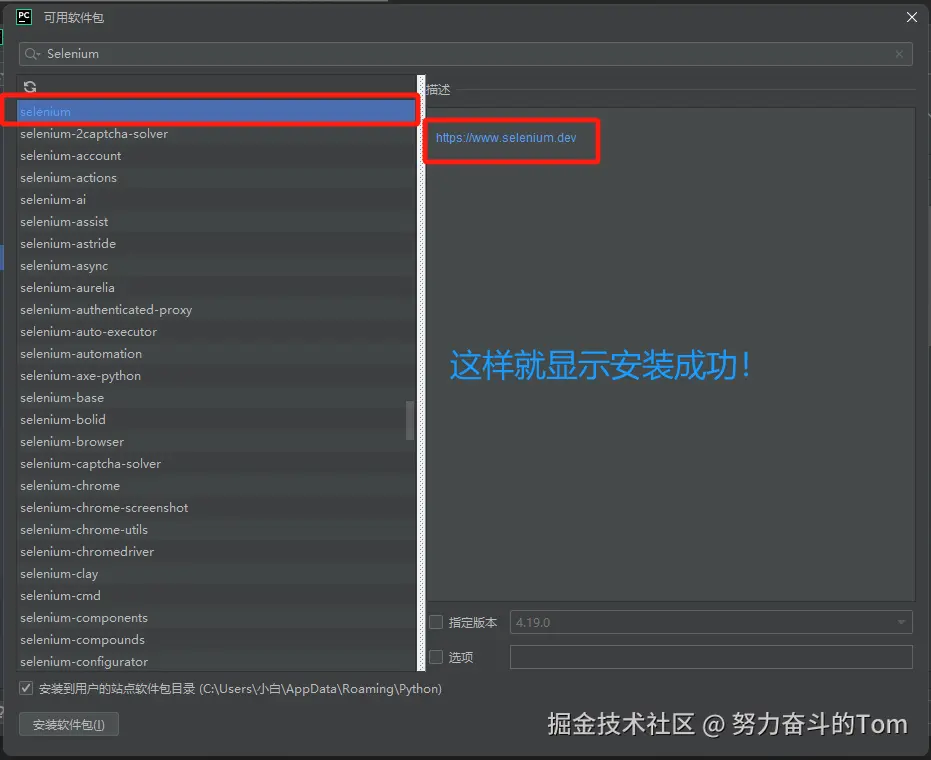This screenshot has width=931, height=760.
Task: Uncheck 安装到用户的站点软件包目录 checkbox
Action: pos(26,688)
